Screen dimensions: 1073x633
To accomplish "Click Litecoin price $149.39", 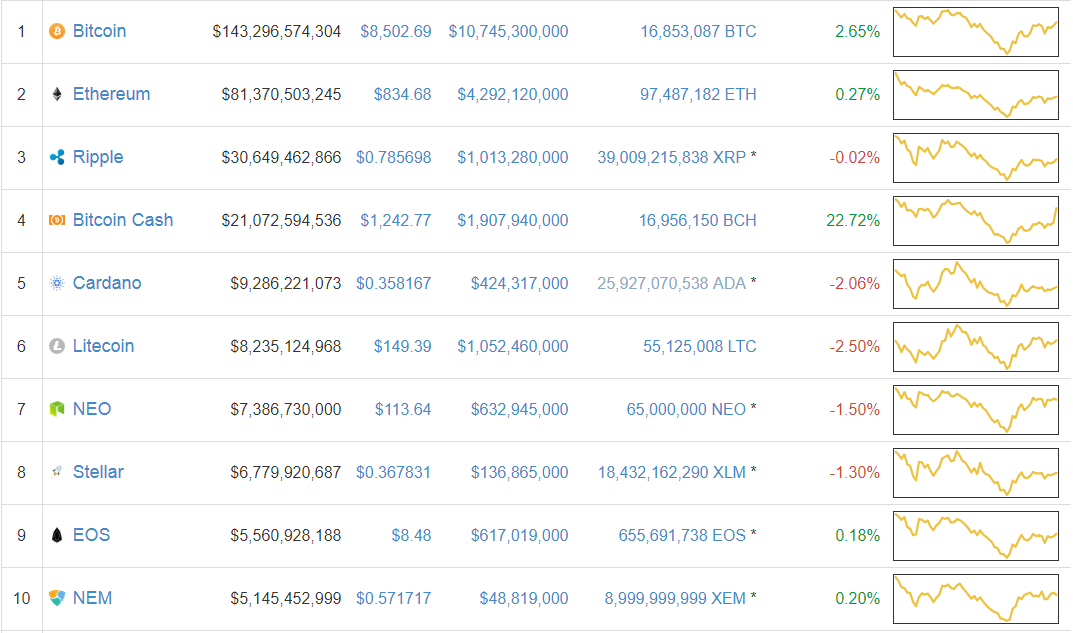I will (x=402, y=346).
